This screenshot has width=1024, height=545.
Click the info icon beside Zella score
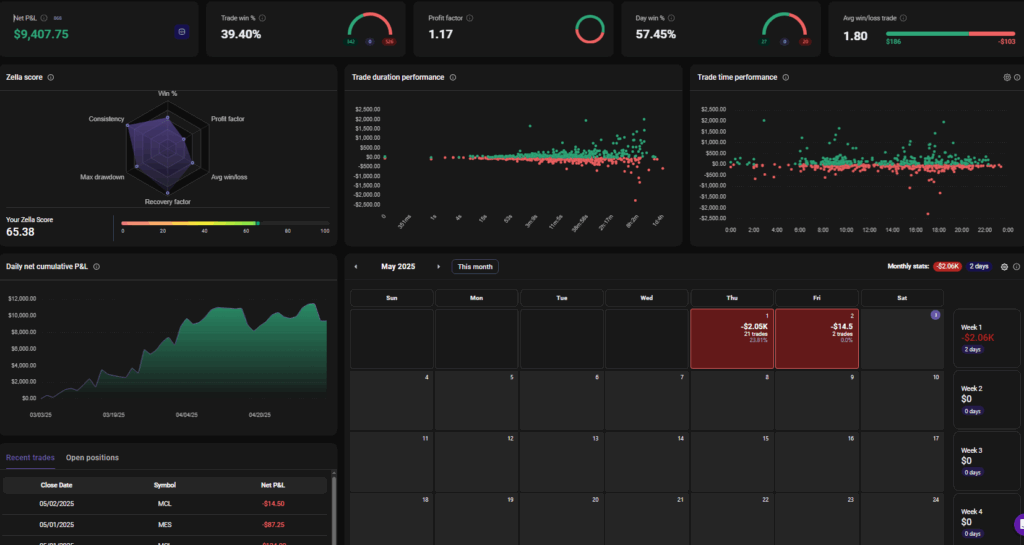(50, 77)
